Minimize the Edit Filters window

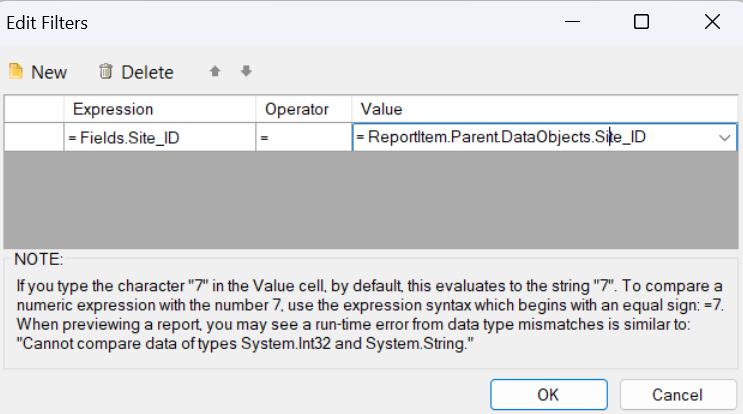(573, 21)
